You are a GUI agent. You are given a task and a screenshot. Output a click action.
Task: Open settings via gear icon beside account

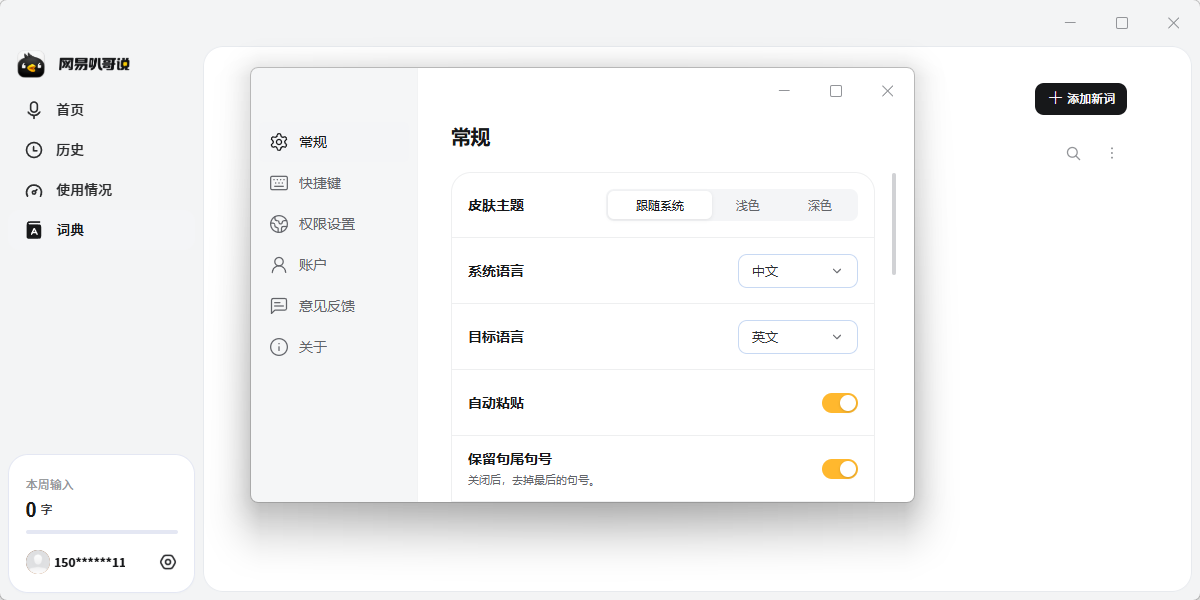168,562
